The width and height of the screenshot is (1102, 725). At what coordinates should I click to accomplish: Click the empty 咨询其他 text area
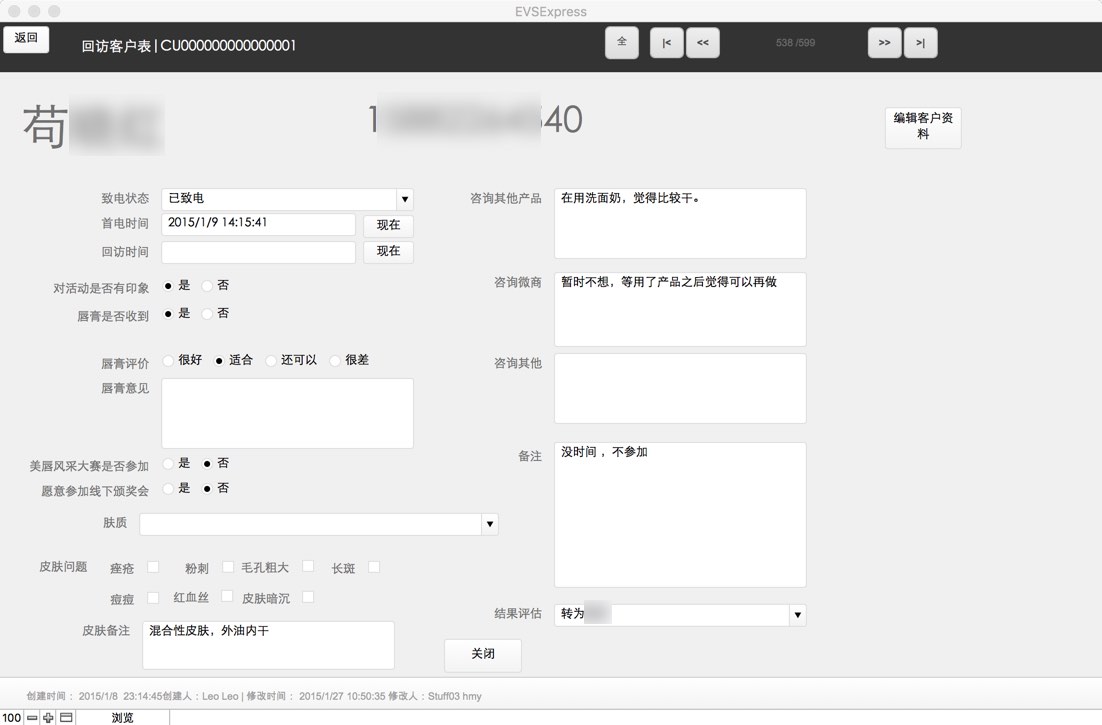pyautogui.click(x=680, y=388)
